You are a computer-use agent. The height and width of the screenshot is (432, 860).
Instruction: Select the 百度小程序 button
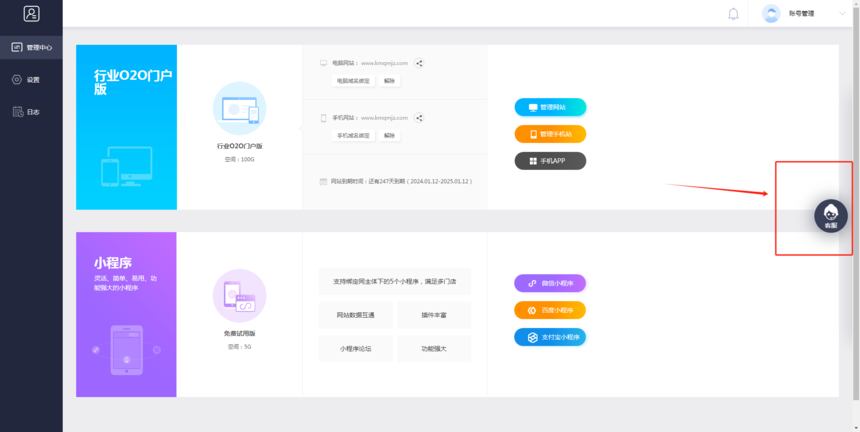(550, 310)
